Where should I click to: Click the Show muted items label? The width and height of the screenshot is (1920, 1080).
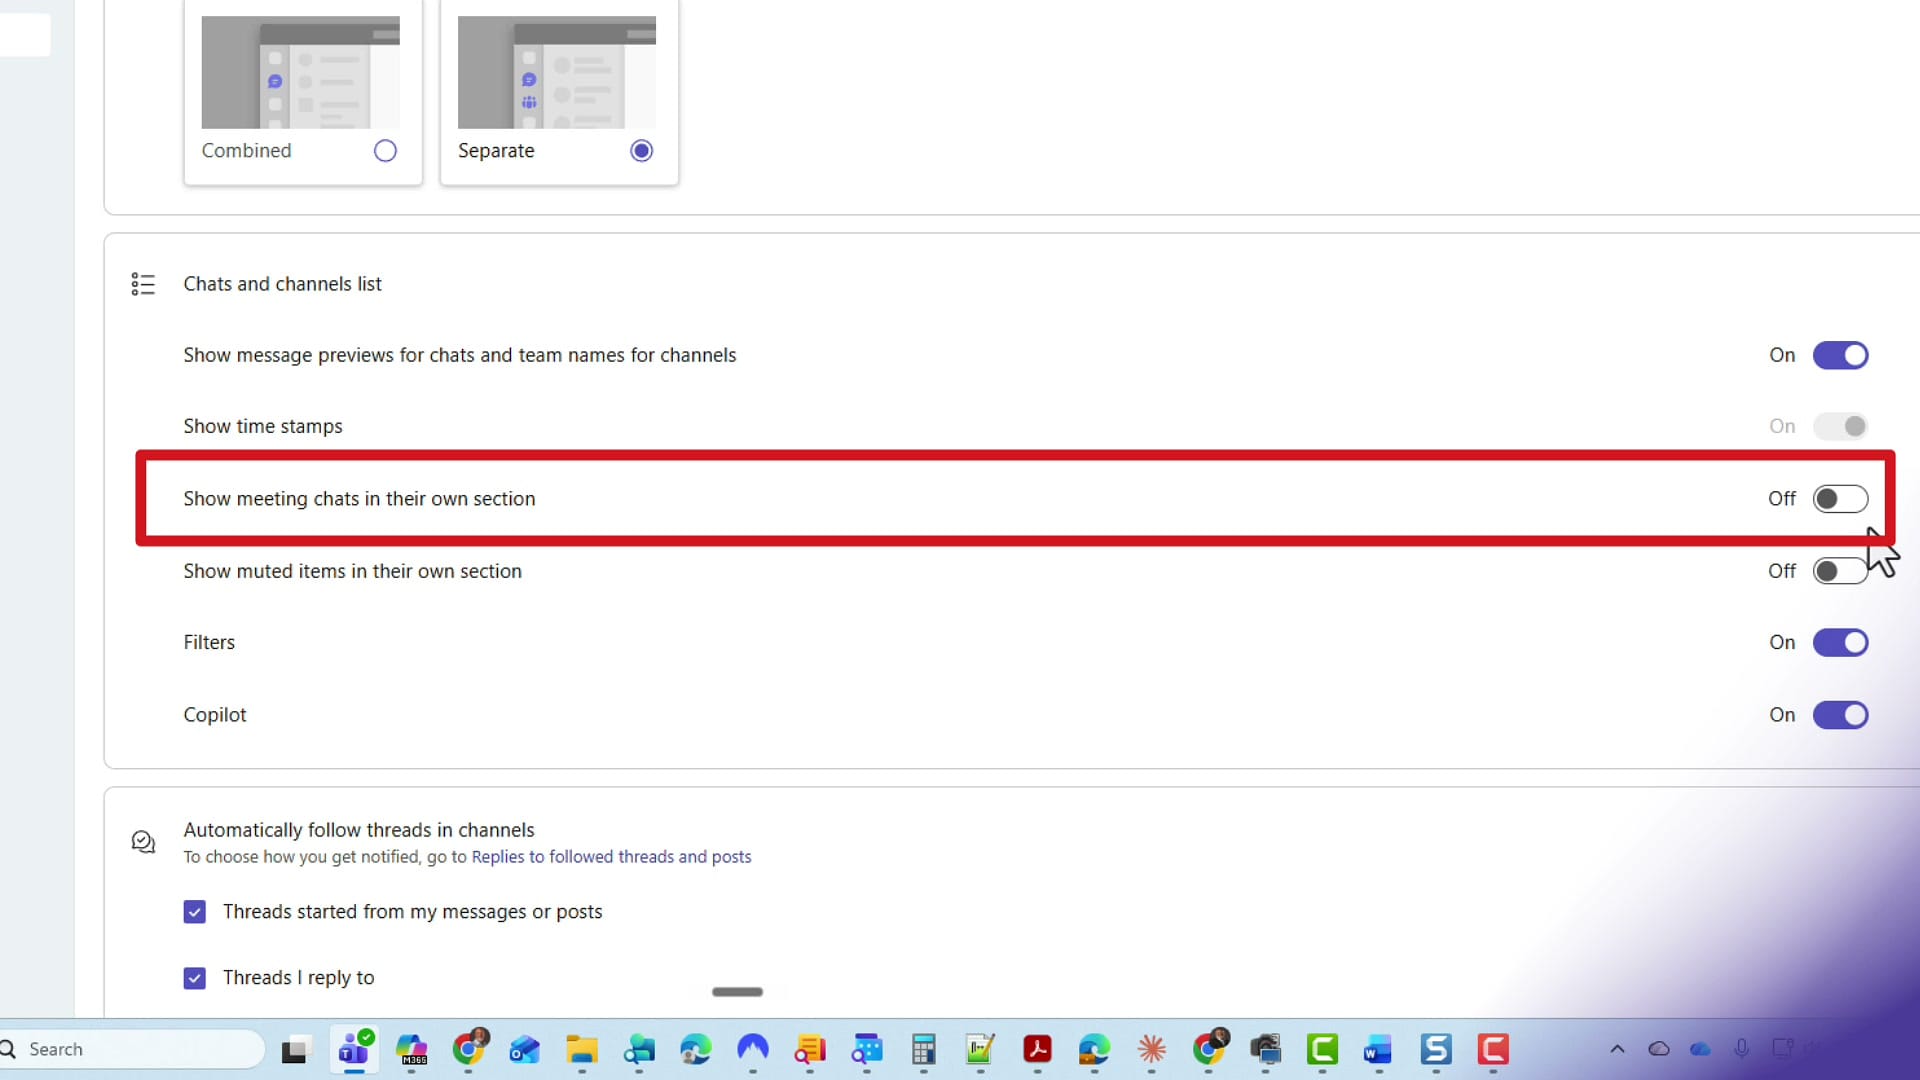[352, 571]
